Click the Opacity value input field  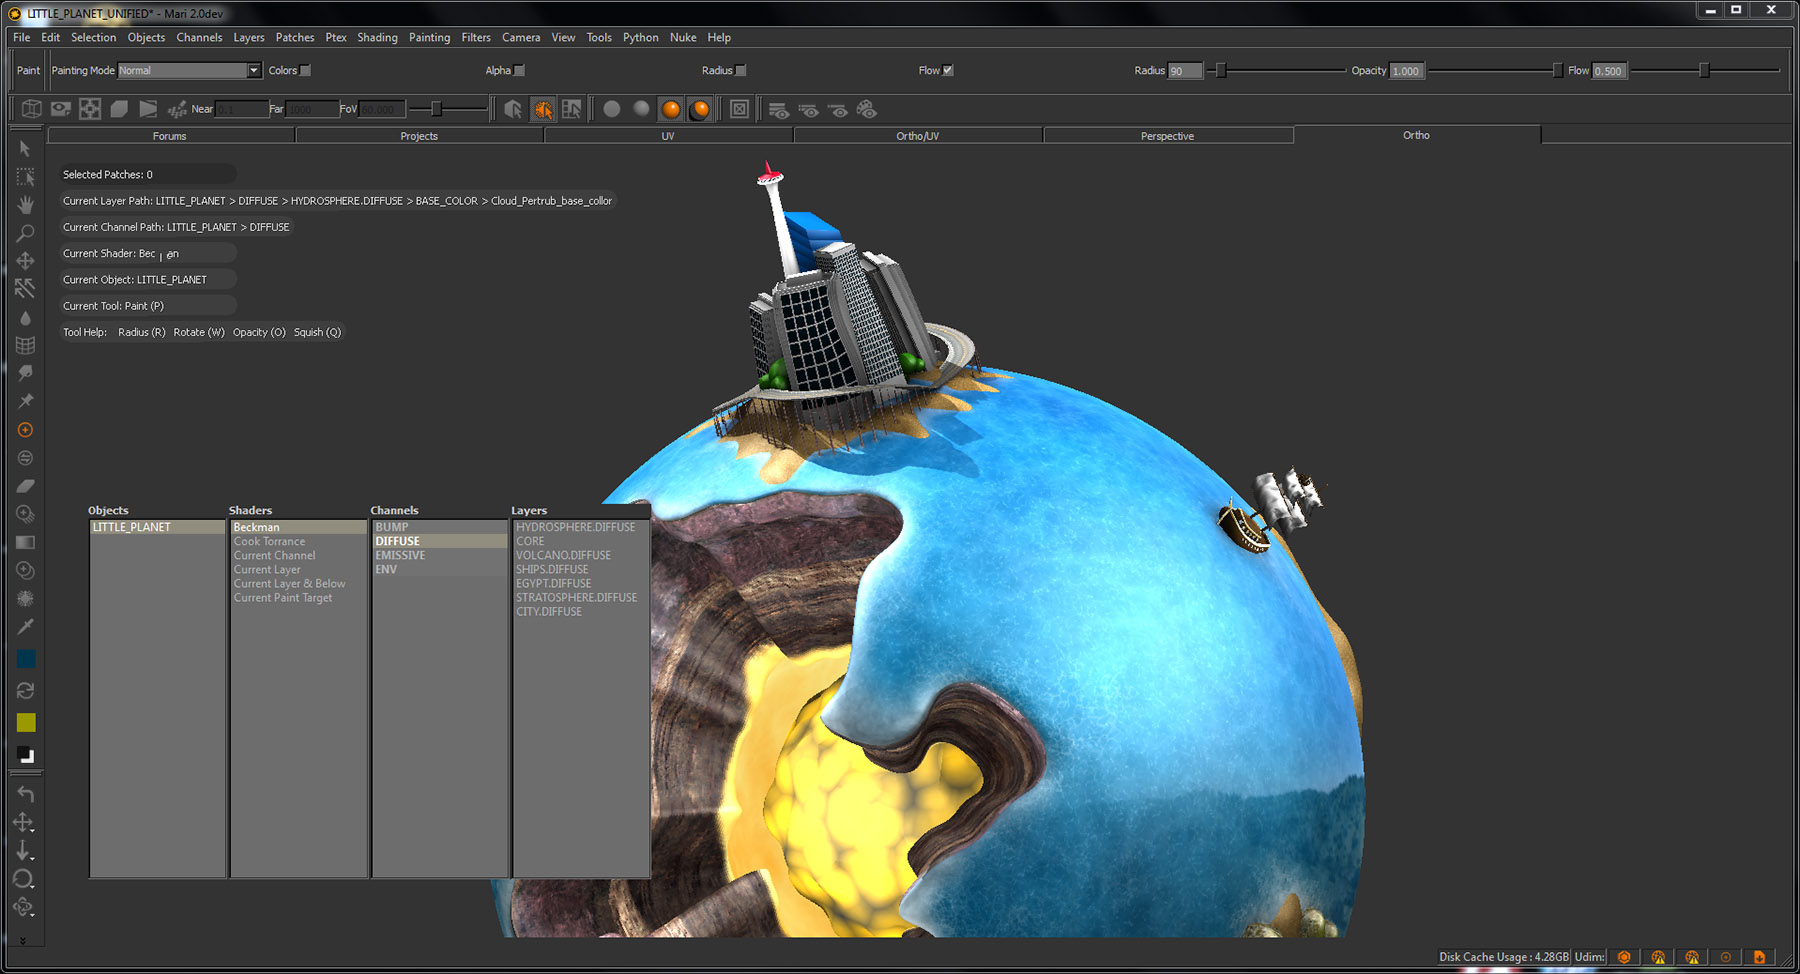pyautogui.click(x=1406, y=71)
